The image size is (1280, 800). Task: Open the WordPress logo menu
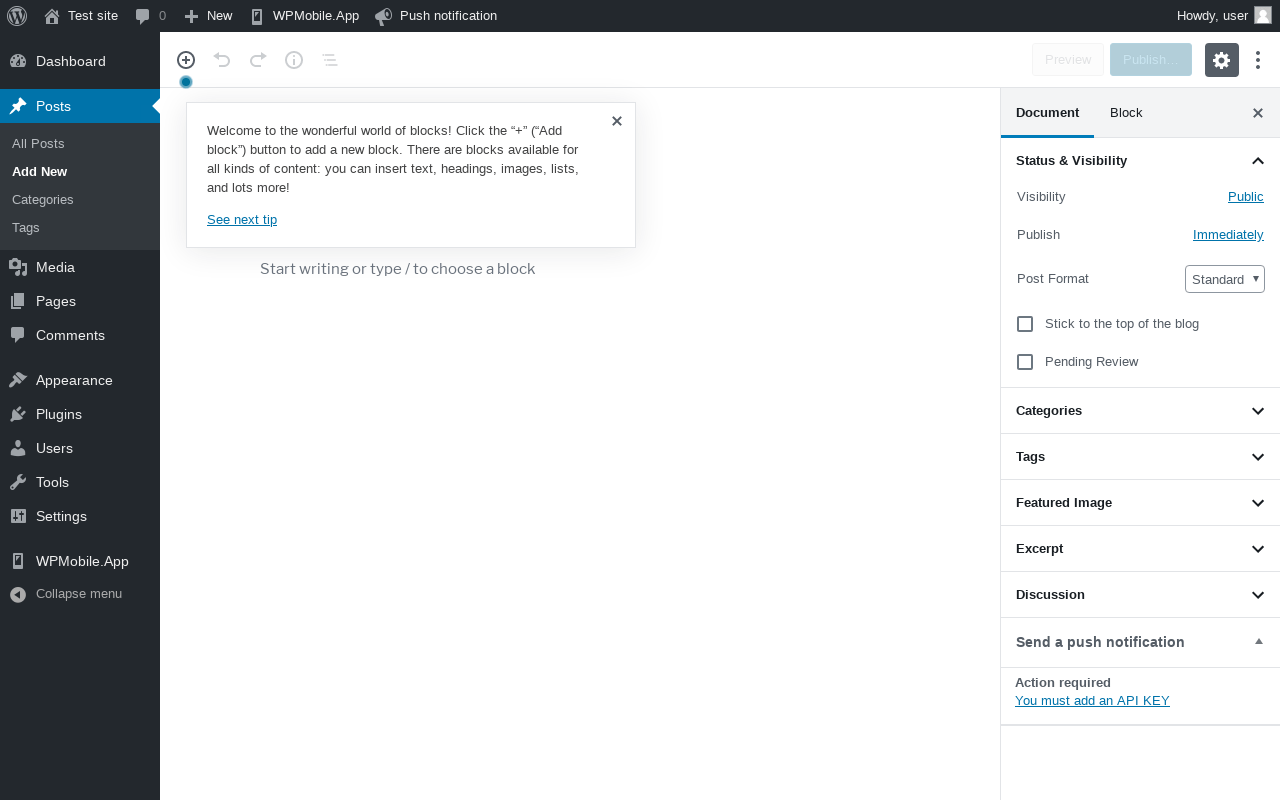16,16
